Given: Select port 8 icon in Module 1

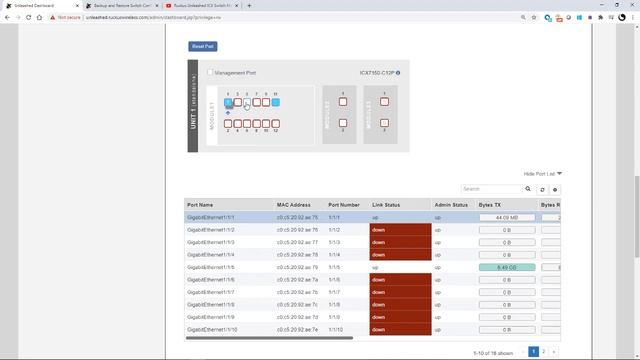Looking at the screenshot, I should pyautogui.click(x=257, y=123).
